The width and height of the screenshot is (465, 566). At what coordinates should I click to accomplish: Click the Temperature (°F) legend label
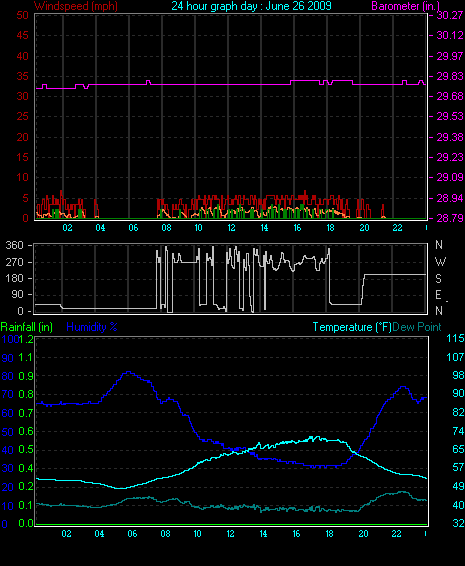(x=352, y=327)
